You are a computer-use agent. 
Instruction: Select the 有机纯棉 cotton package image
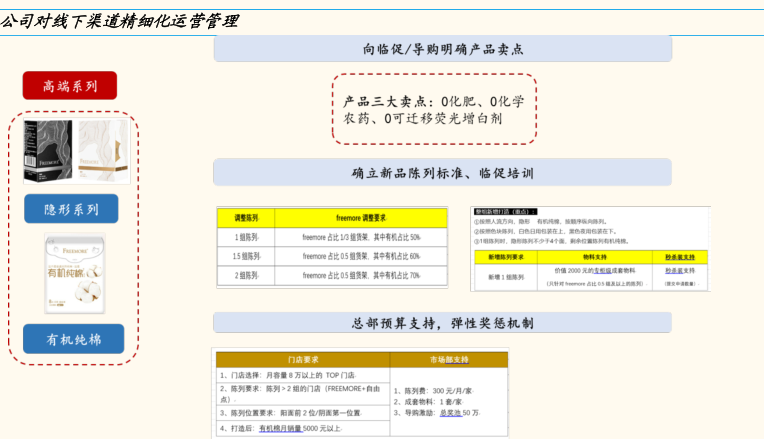tap(74, 275)
